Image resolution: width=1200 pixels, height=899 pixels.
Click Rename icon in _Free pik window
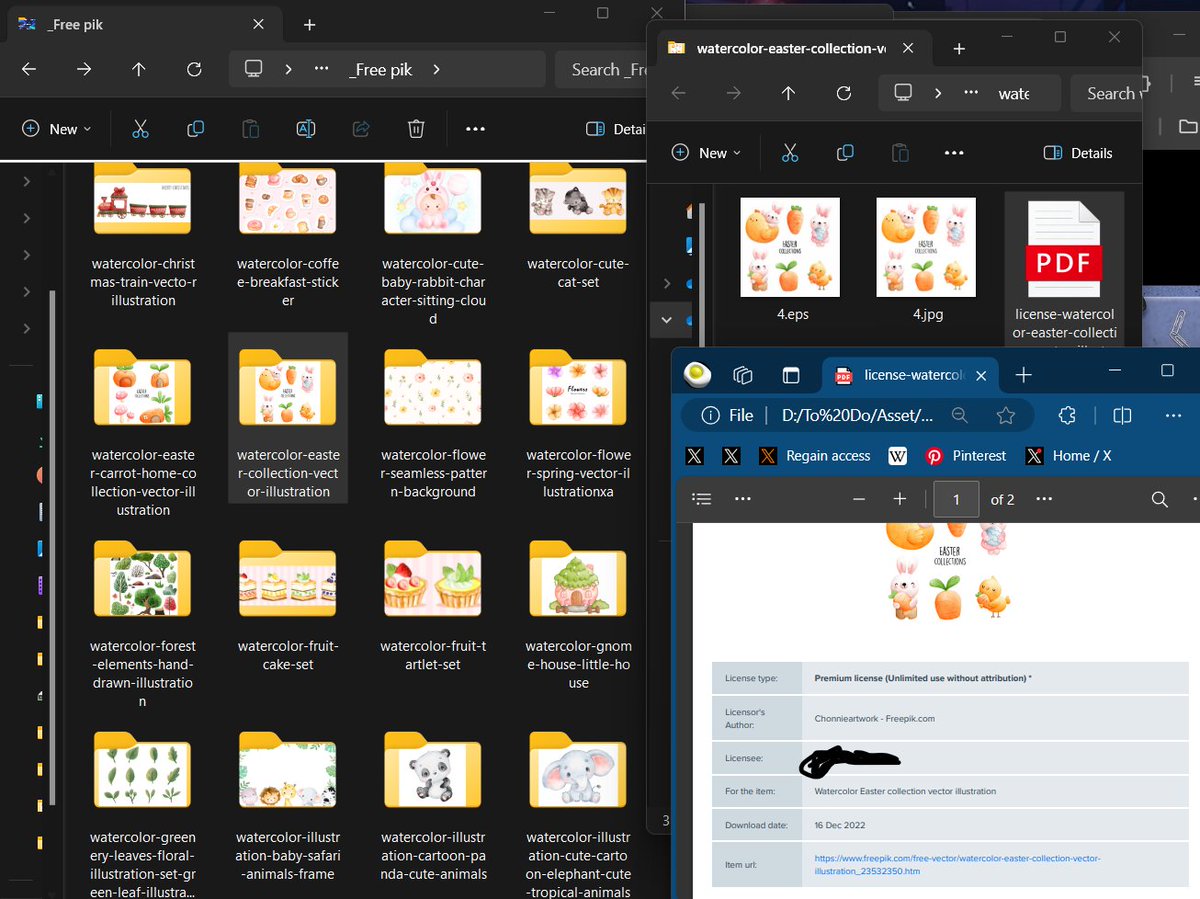306,129
